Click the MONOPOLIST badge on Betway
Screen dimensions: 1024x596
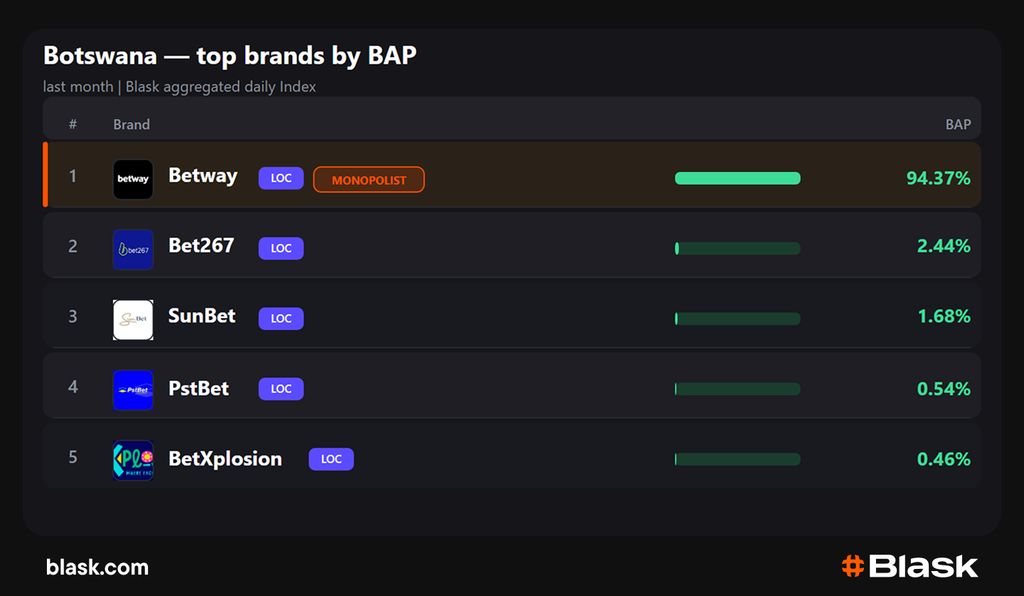point(369,180)
